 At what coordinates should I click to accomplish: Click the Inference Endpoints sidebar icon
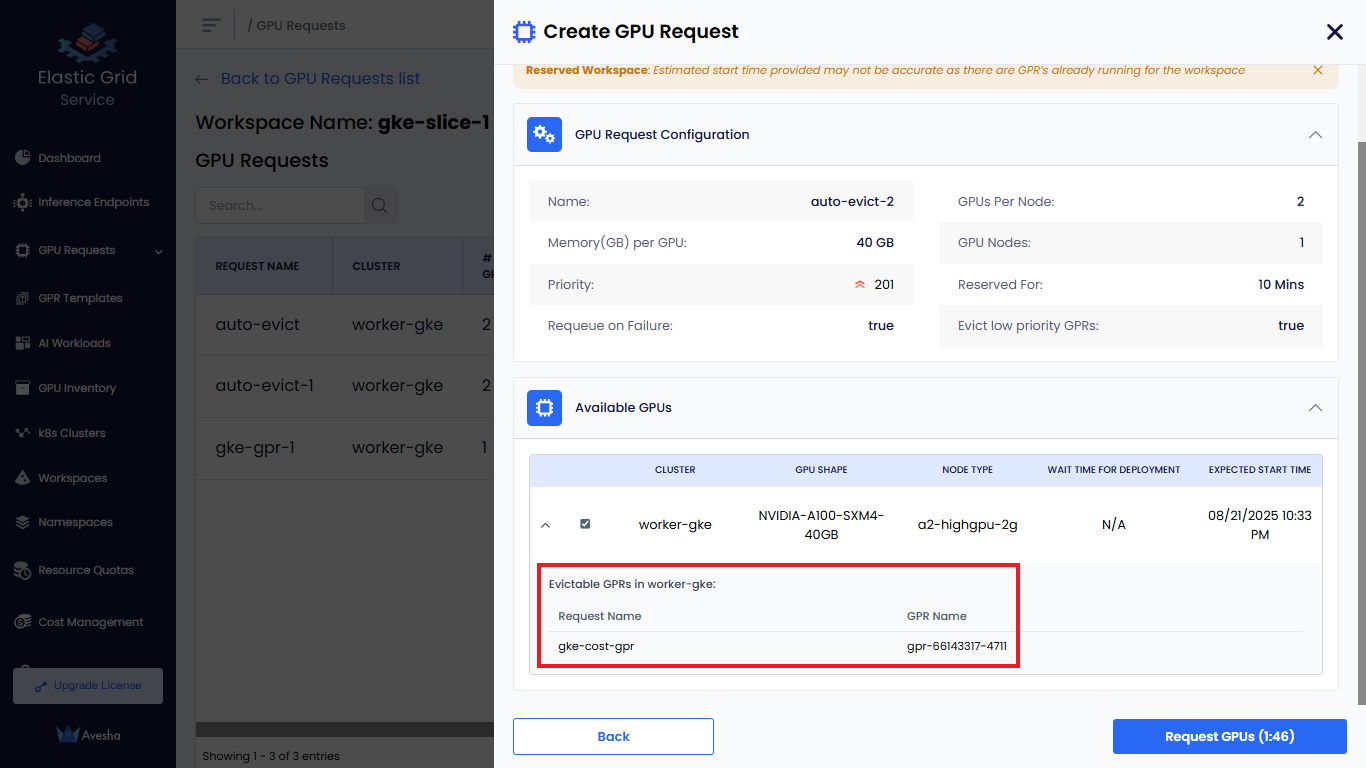(x=22, y=202)
